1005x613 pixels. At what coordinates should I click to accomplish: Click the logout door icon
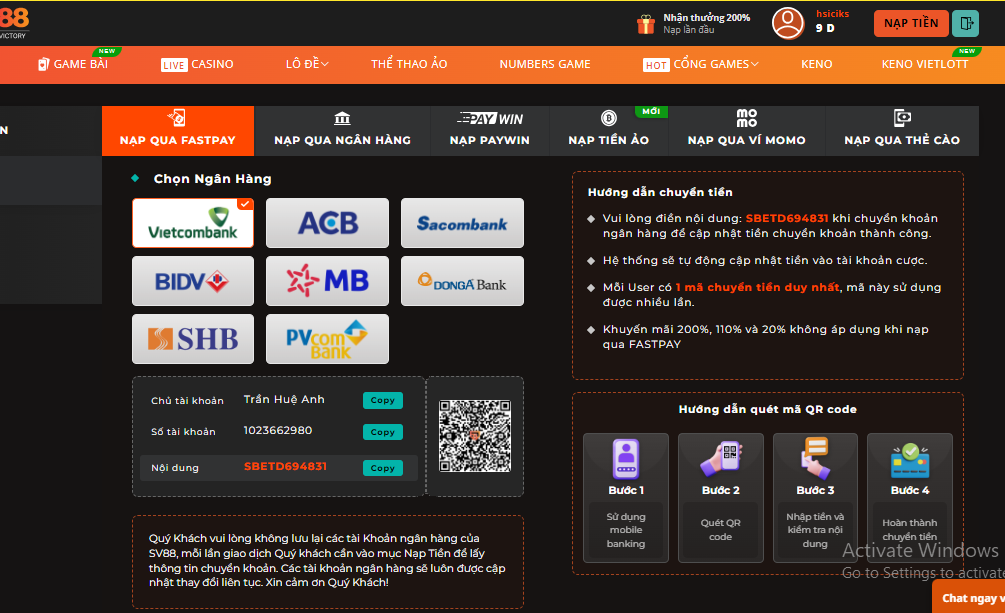point(965,24)
